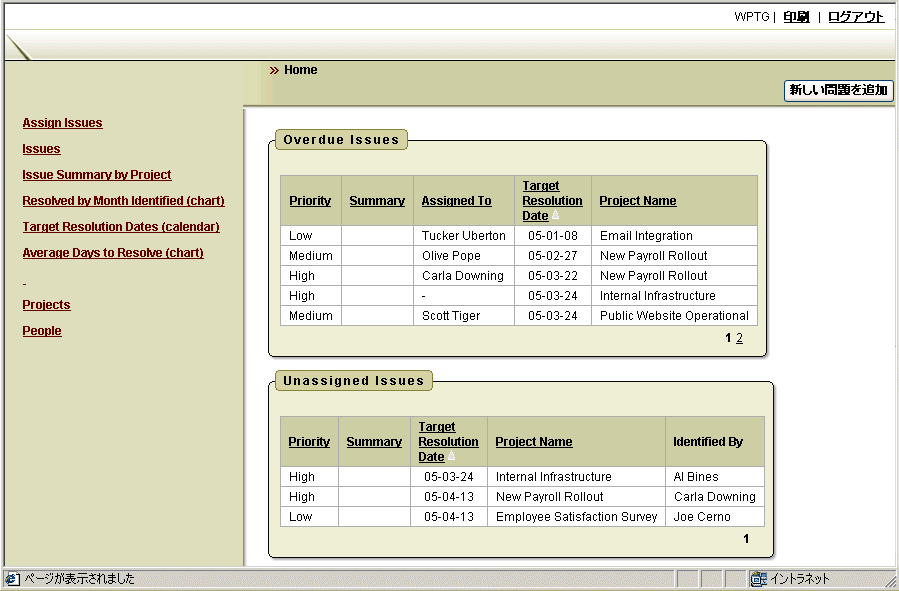Click the Unassigned Issues Target Resolution Date sort arrow
Screen dimensions: 899x591
coord(451,456)
